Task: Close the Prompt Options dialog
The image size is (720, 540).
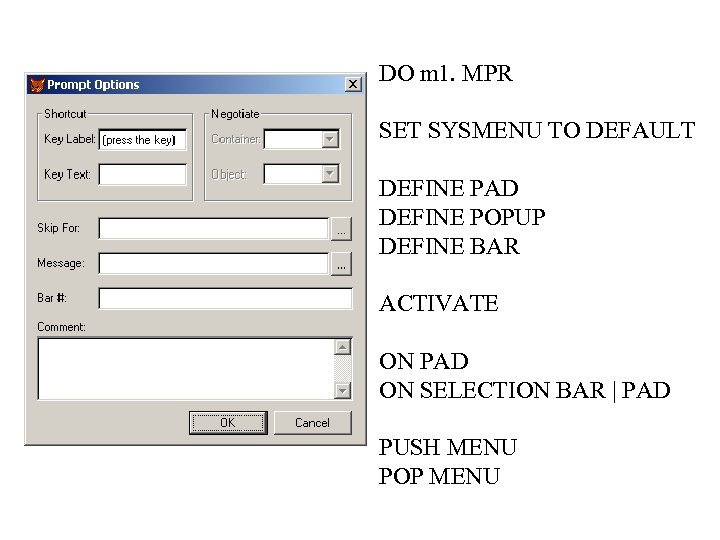Action: (x=353, y=84)
